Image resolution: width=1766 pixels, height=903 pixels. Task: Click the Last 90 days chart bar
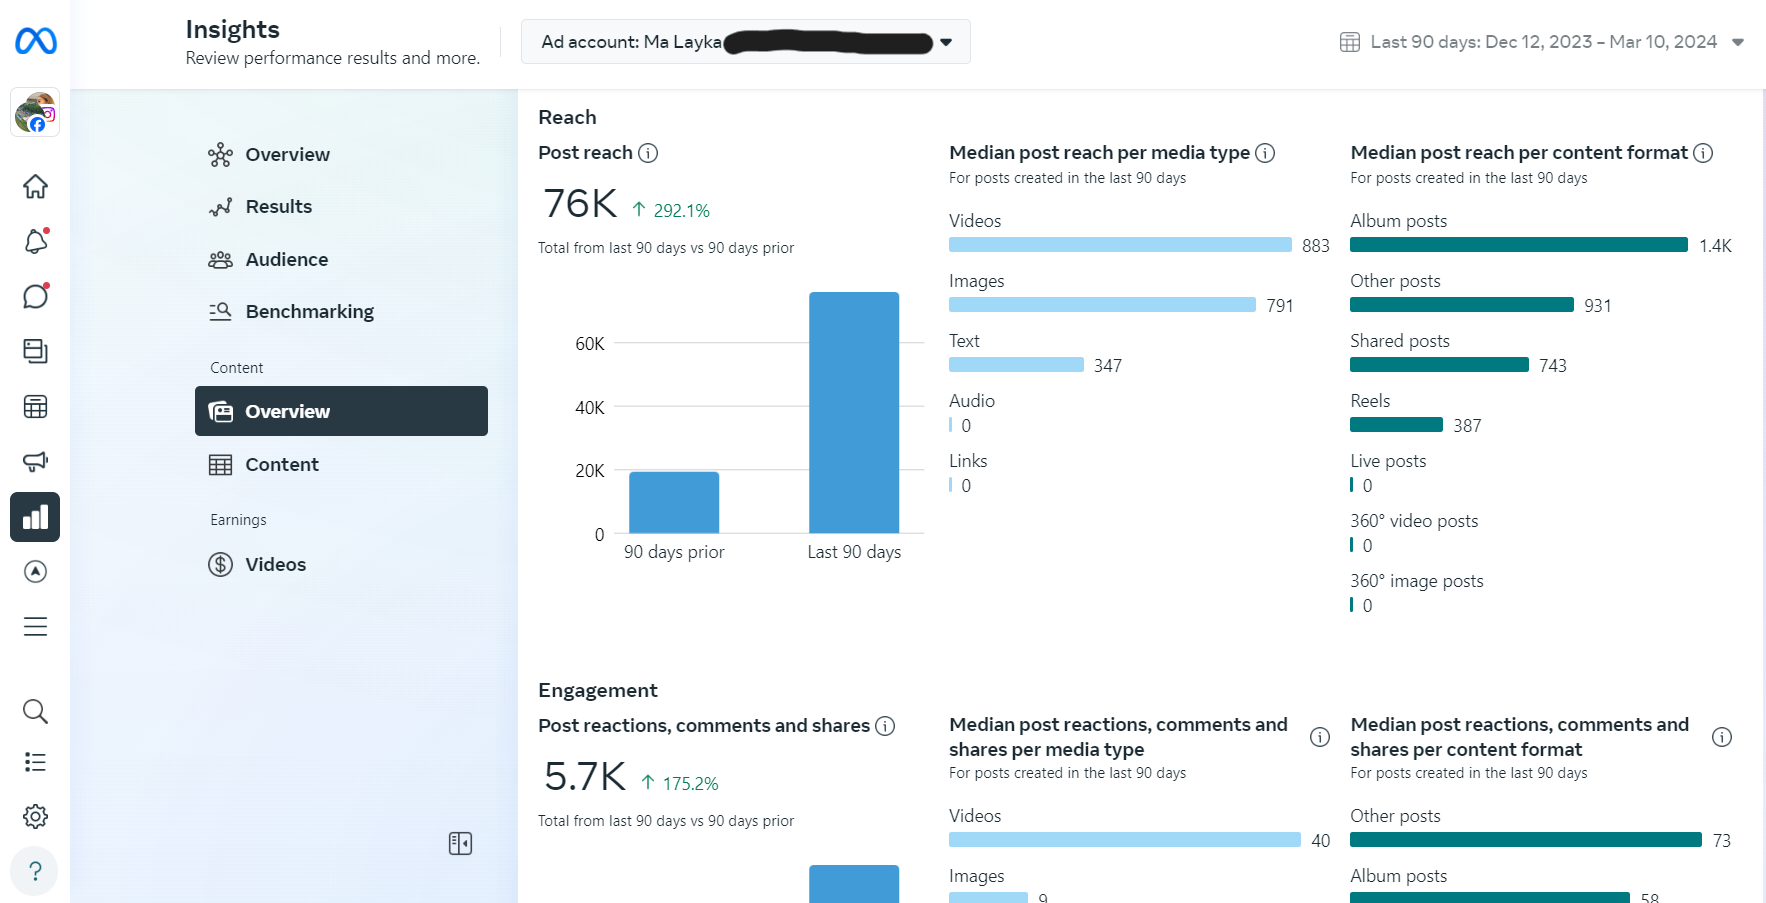tap(854, 412)
